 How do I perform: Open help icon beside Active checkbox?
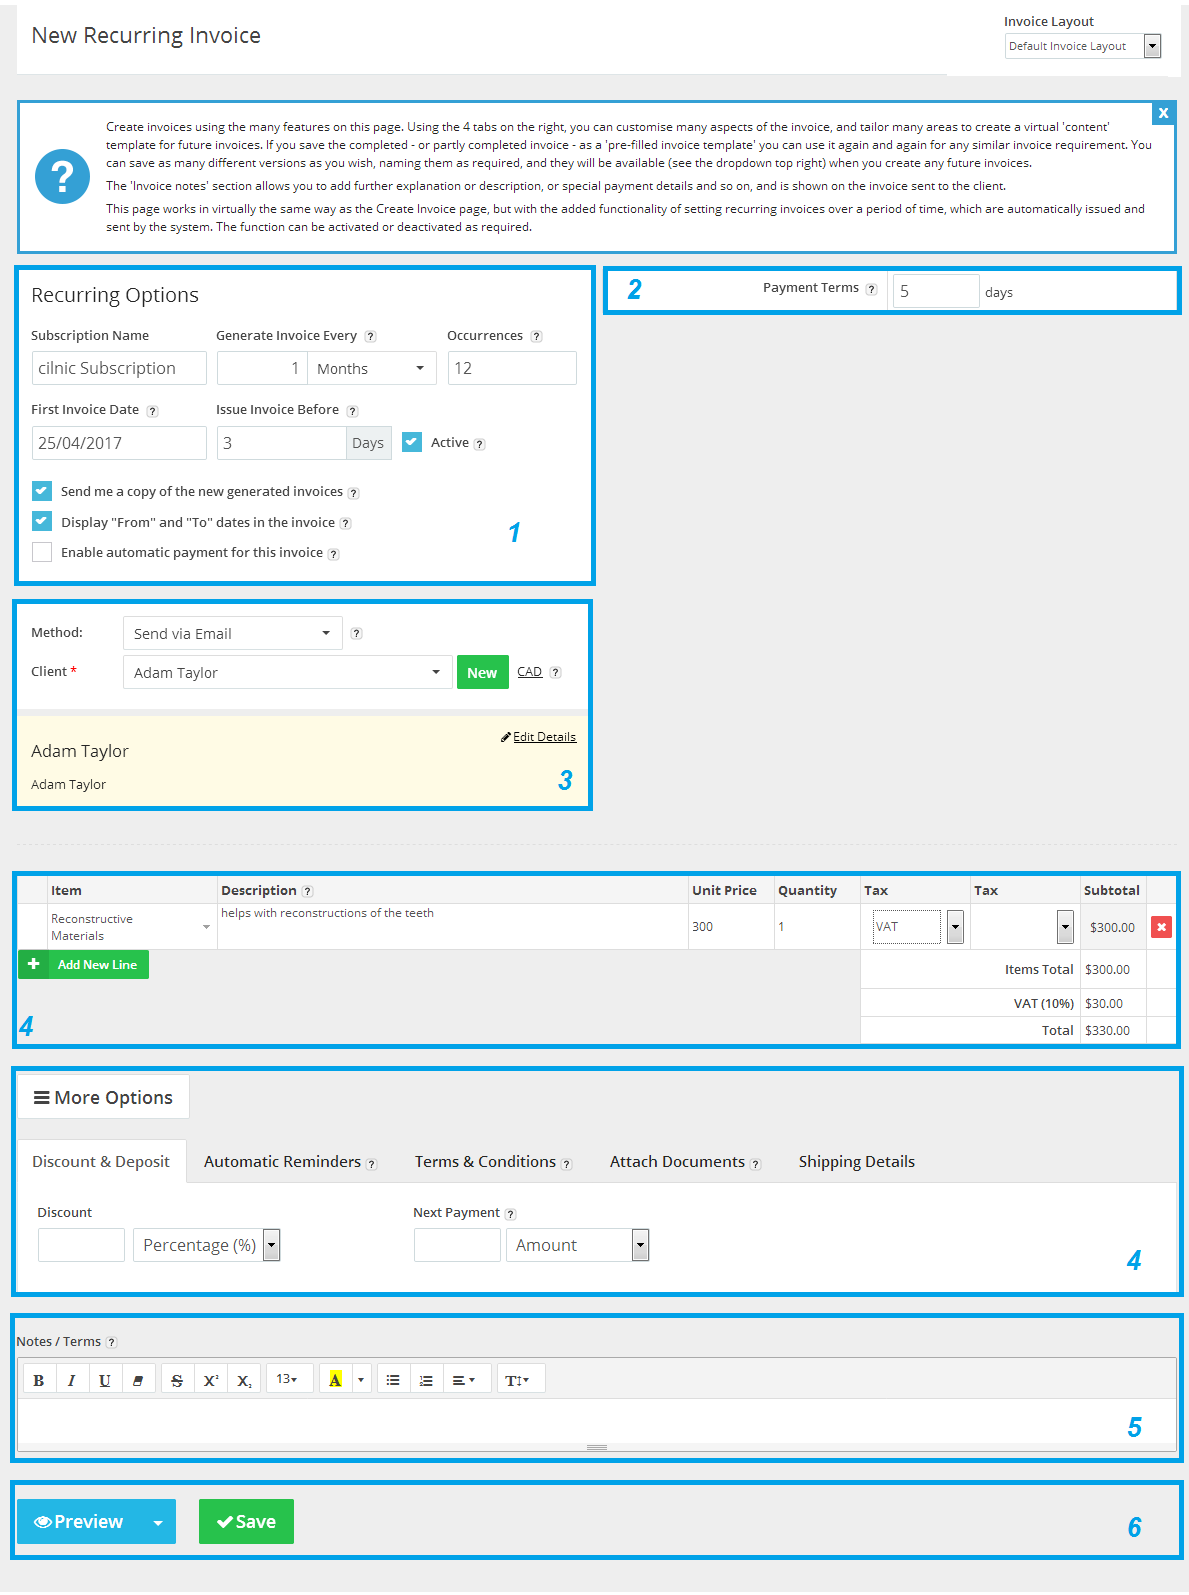point(480,444)
